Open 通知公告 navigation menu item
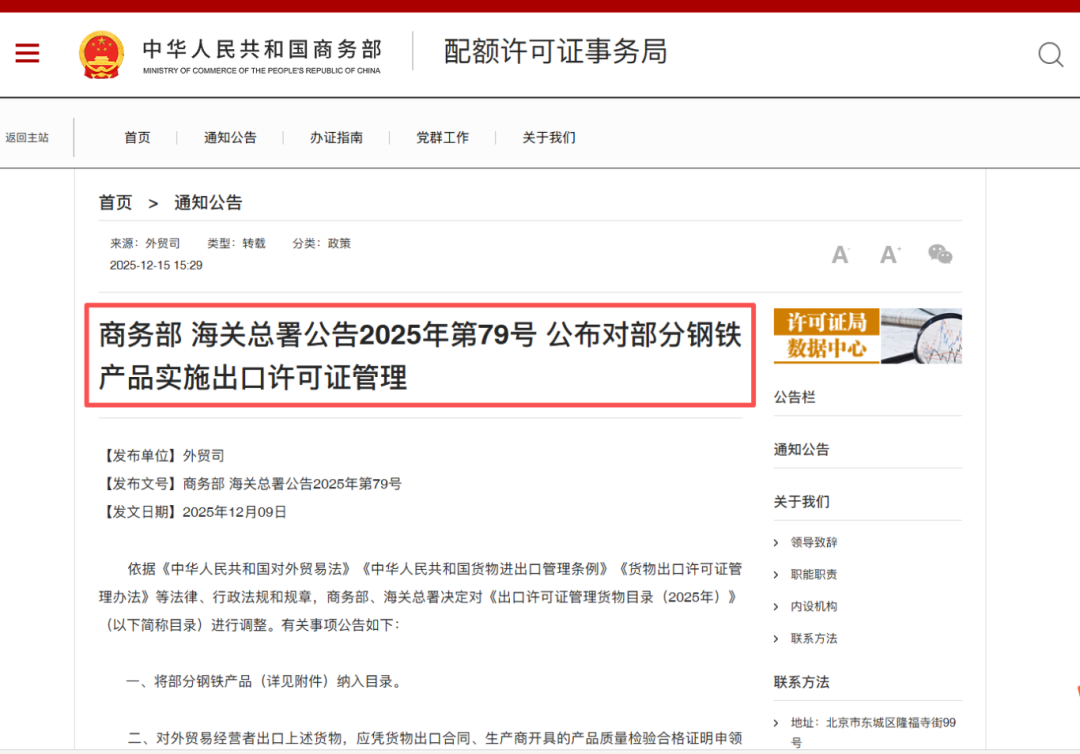The height and width of the screenshot is (754, 1080). tap(230, 138)
